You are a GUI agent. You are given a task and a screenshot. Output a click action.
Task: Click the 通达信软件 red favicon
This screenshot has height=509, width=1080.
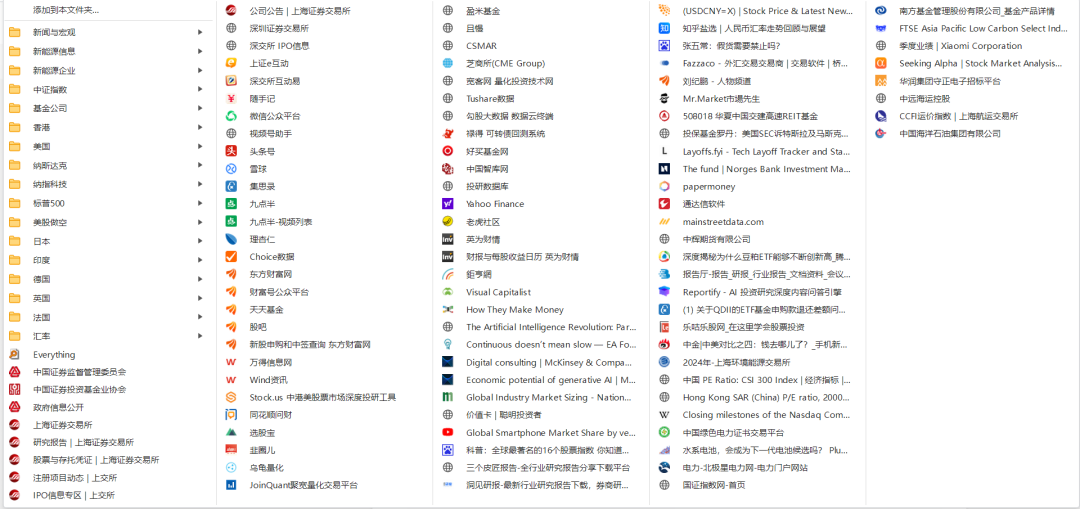pos(665,204)
